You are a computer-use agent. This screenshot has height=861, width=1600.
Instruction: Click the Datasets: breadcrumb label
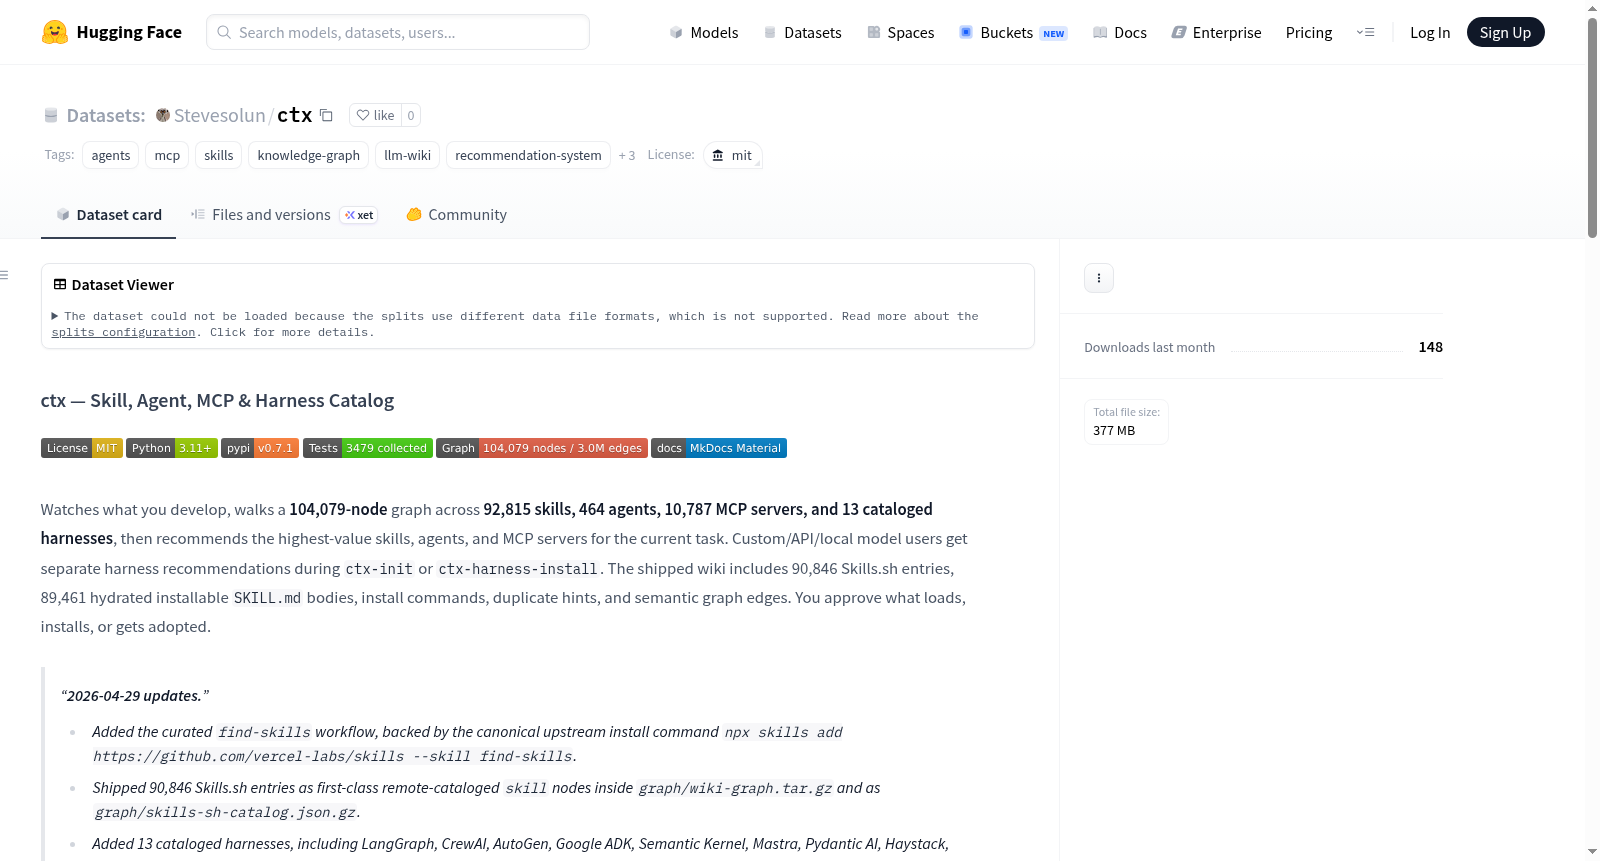coord(106,115)
